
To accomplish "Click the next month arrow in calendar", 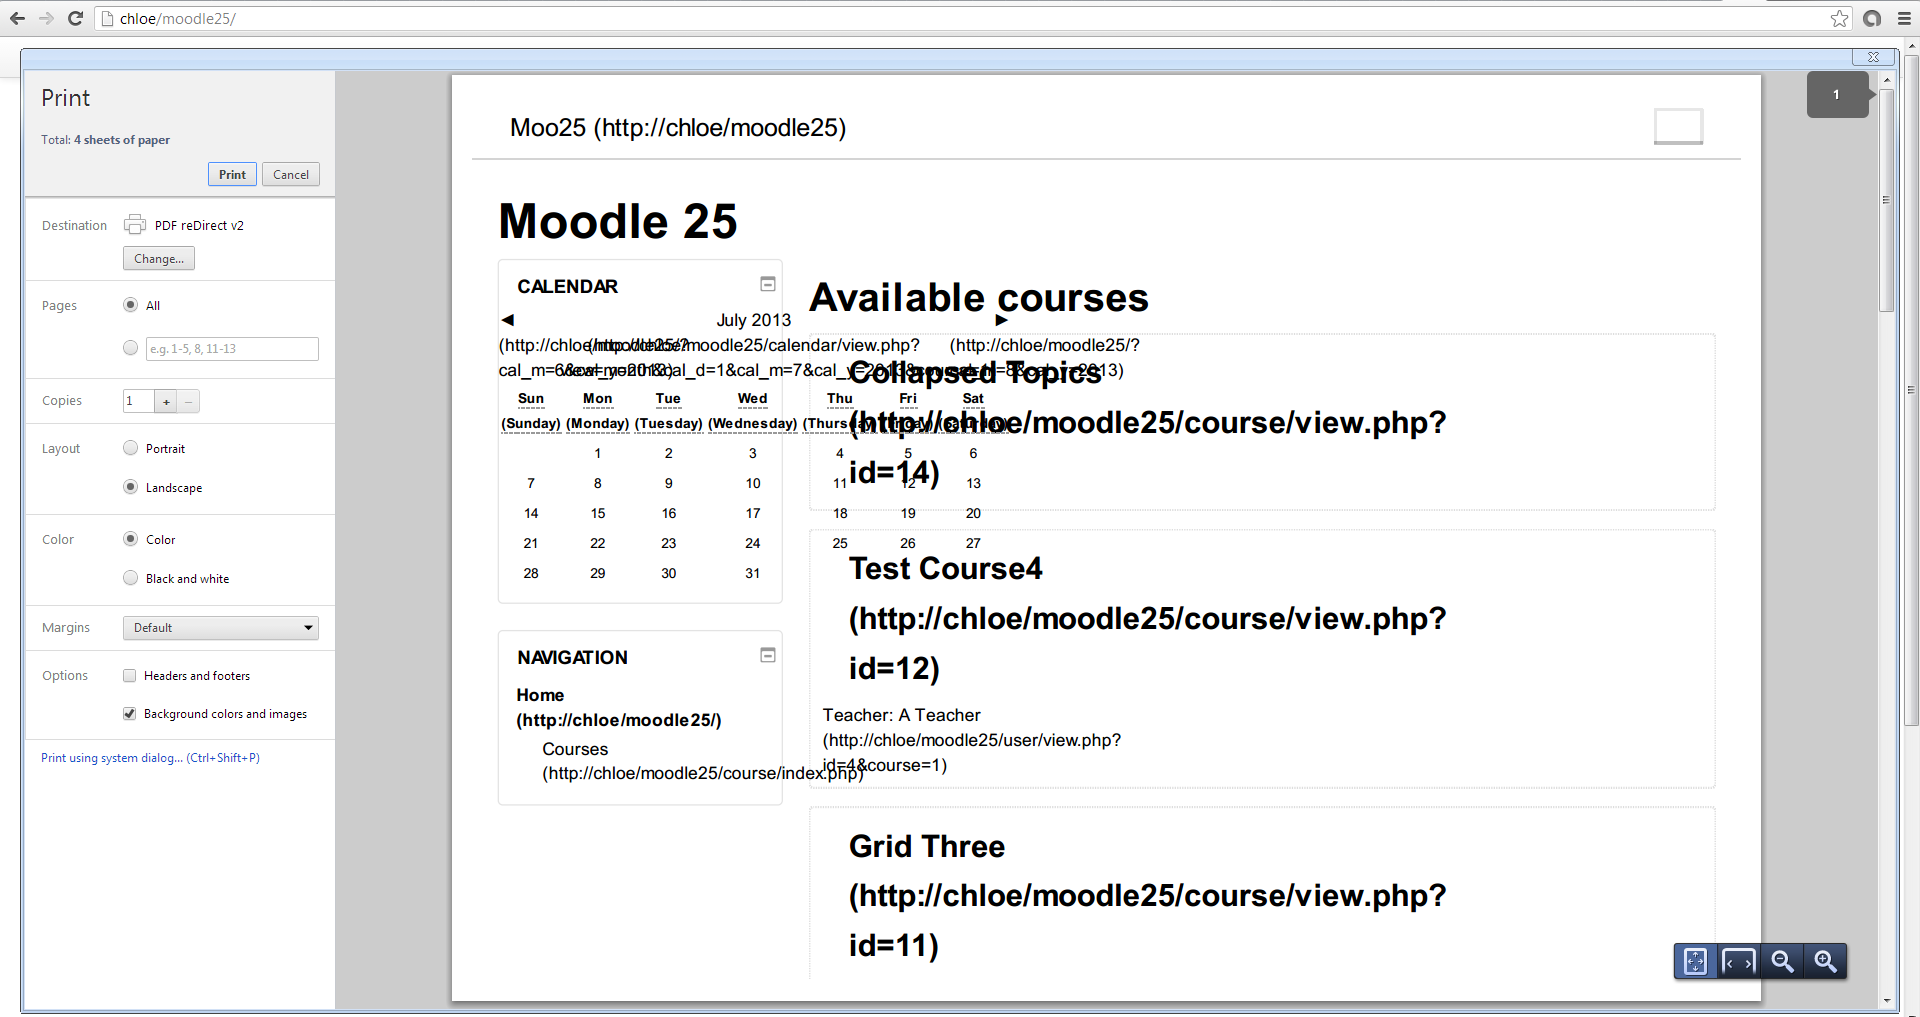I will pyautogui.click(x=1002, y=320).
